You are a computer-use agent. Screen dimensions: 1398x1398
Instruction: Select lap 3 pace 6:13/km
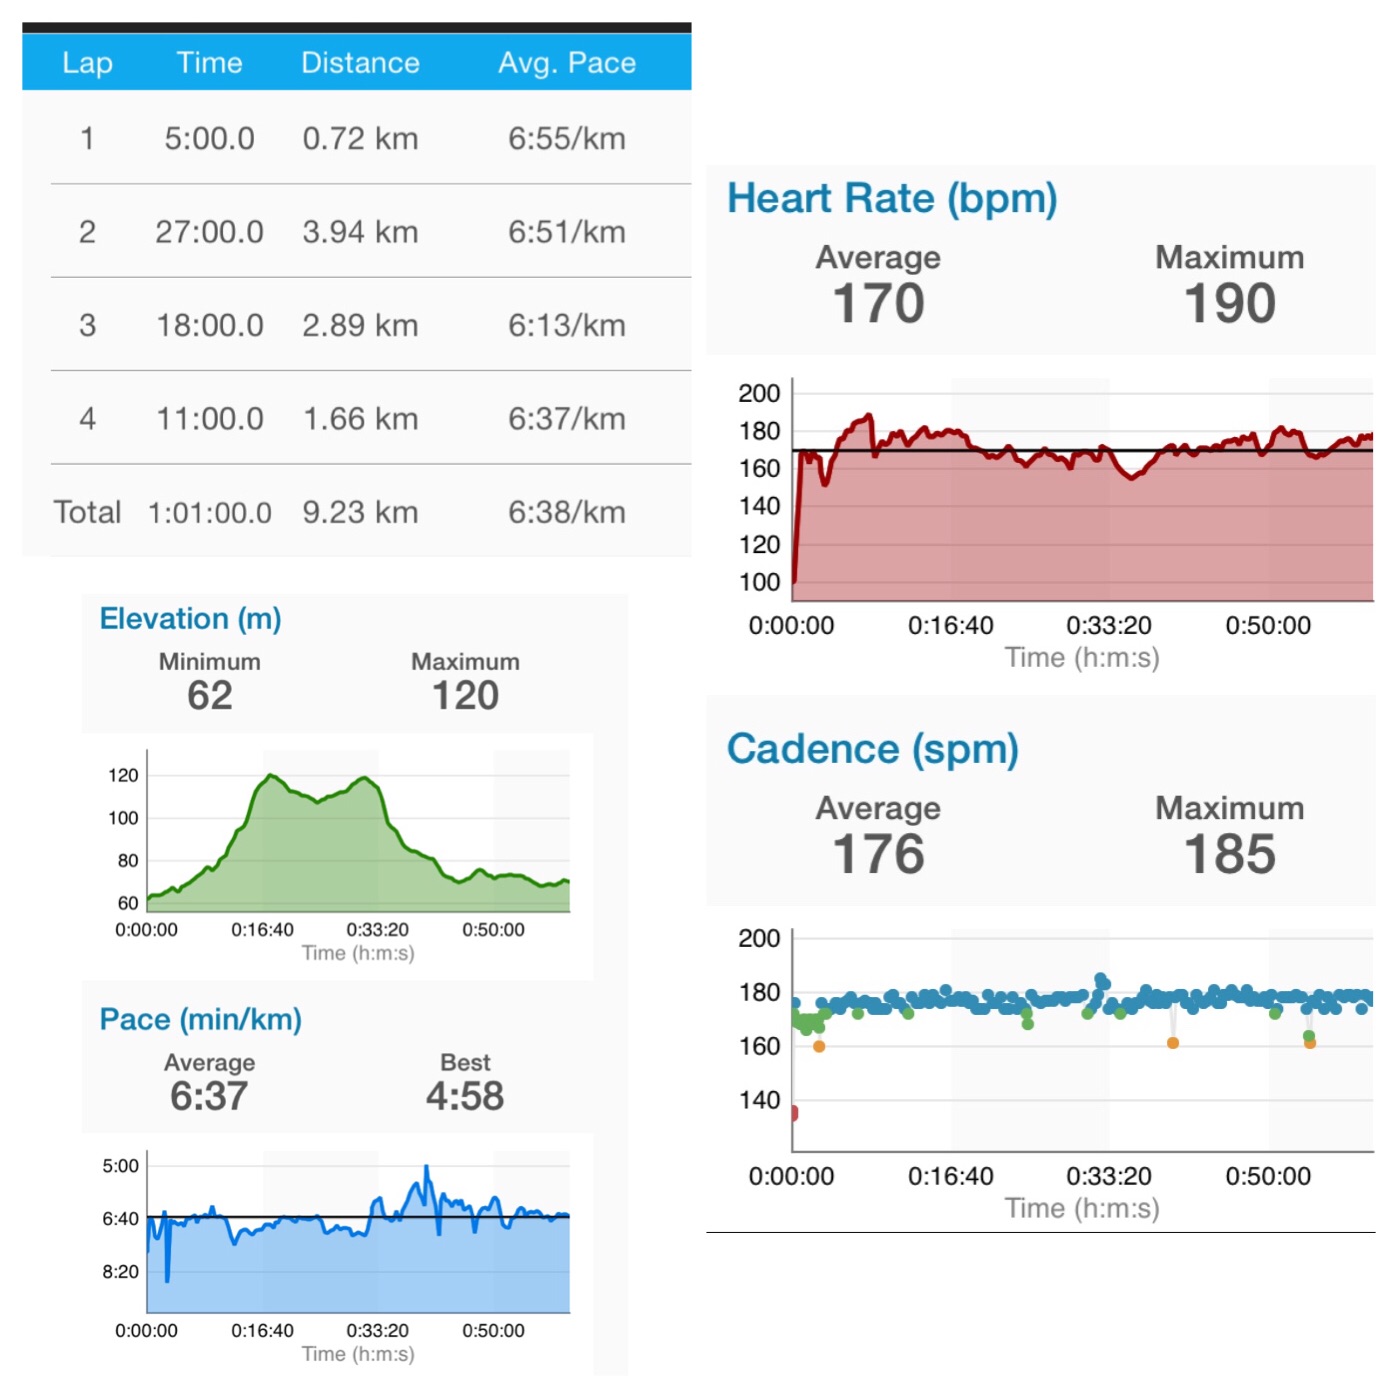[566, 325]
